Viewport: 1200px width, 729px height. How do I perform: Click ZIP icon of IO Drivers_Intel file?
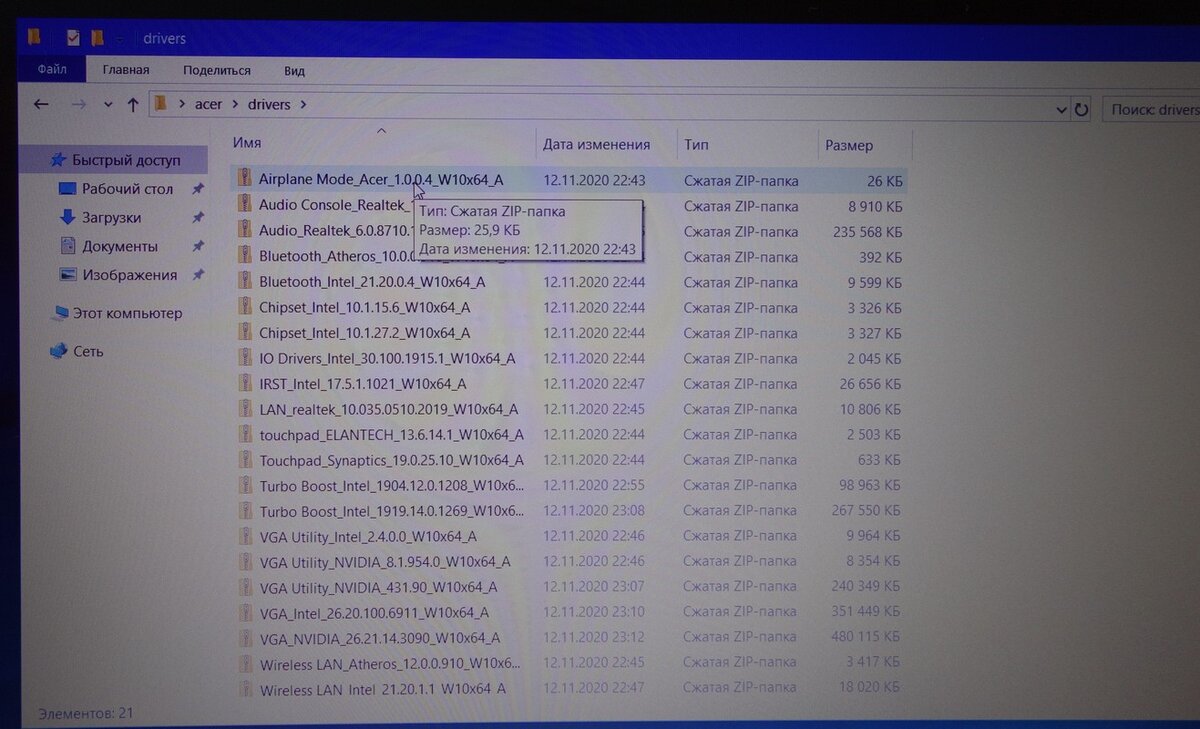pos(244,357)
